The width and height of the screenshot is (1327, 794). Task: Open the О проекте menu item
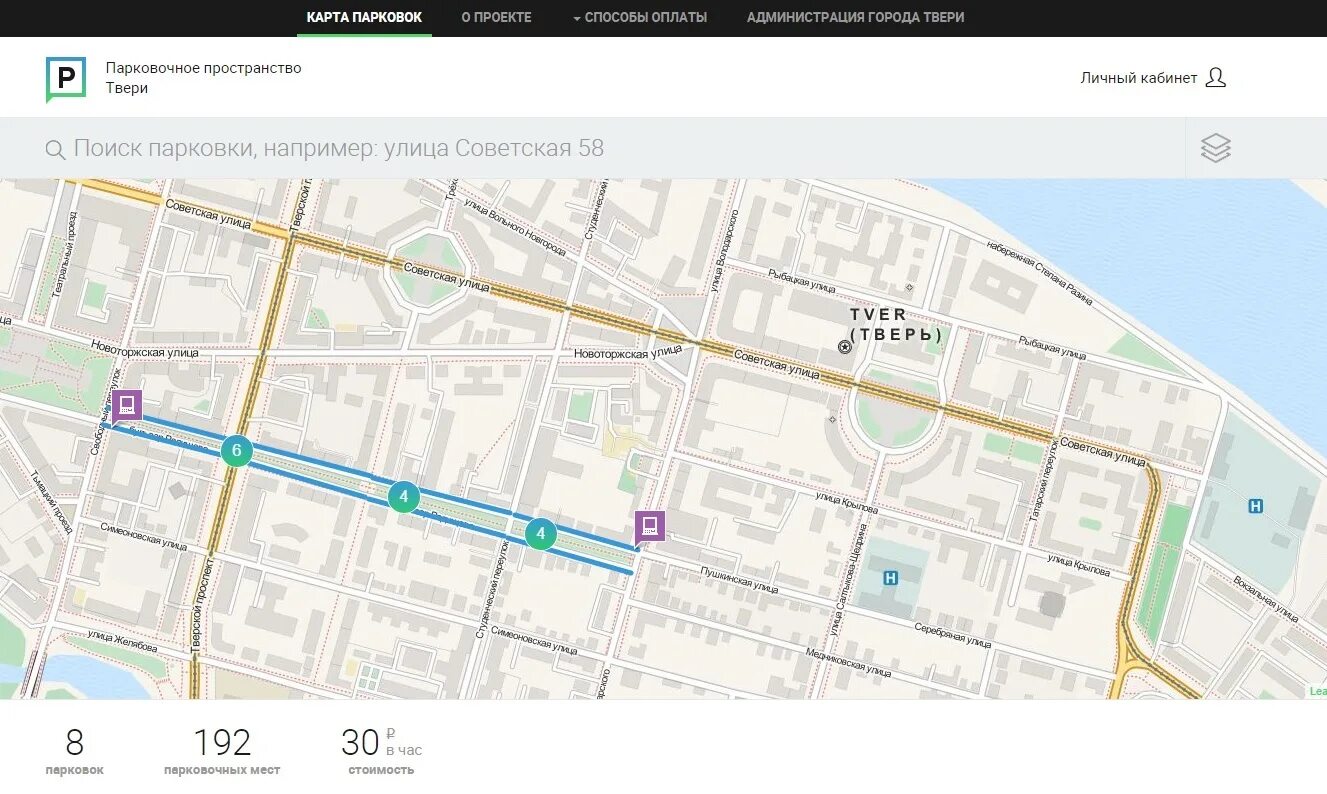pos(496,18)
